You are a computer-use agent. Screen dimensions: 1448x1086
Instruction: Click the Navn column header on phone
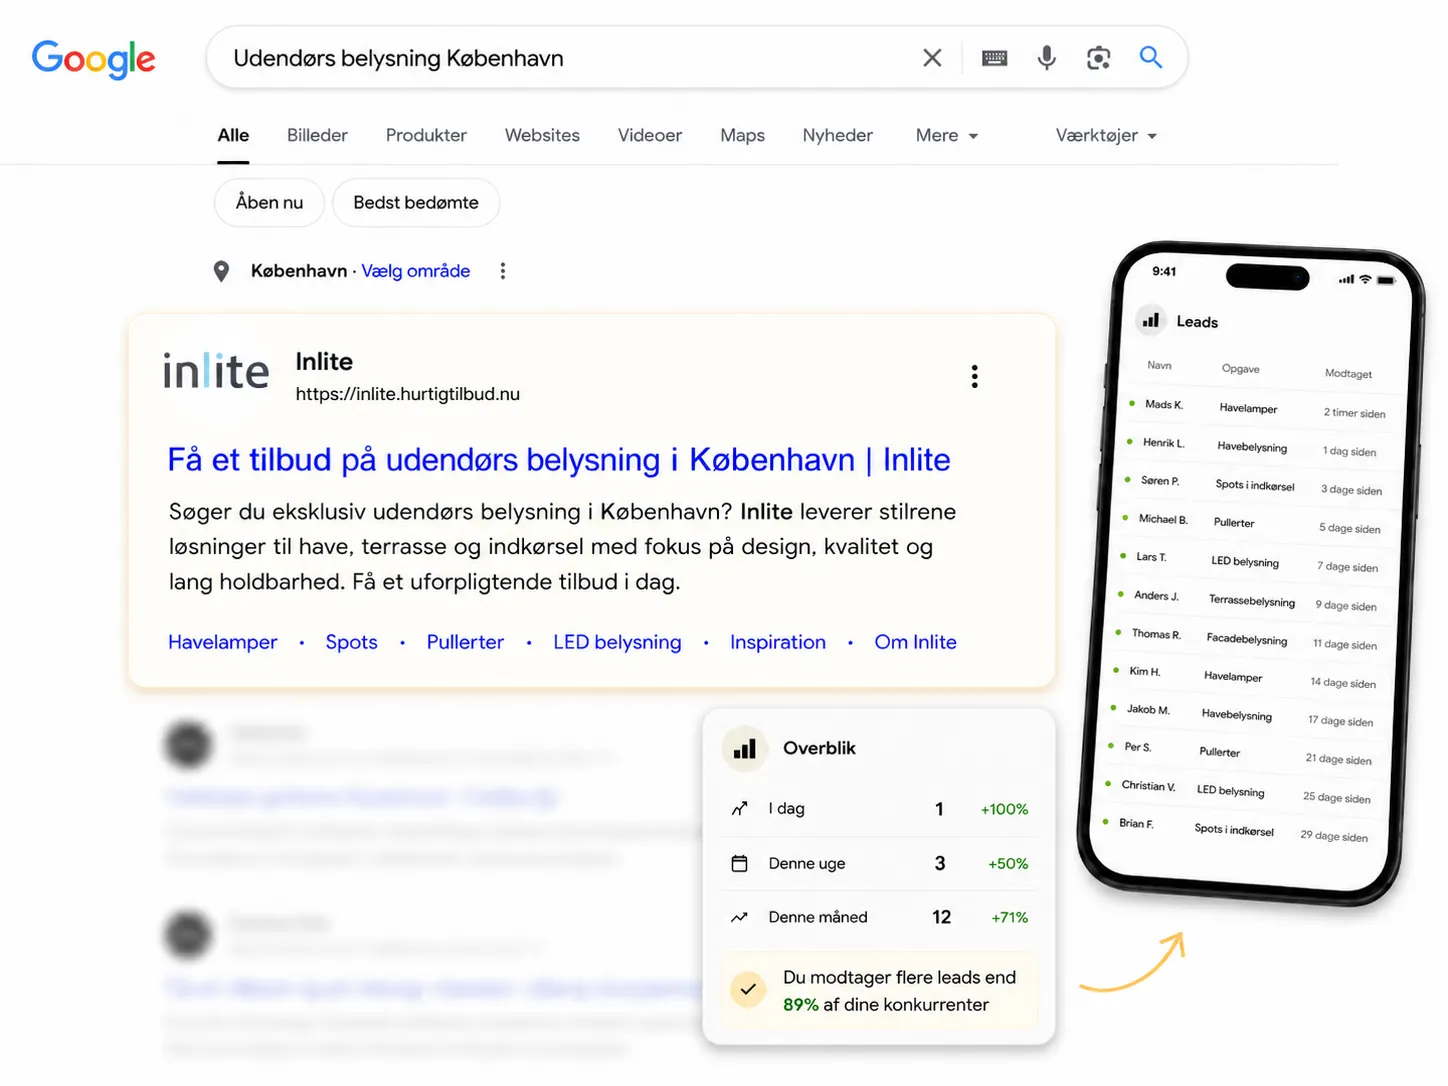pos(1159,365)
